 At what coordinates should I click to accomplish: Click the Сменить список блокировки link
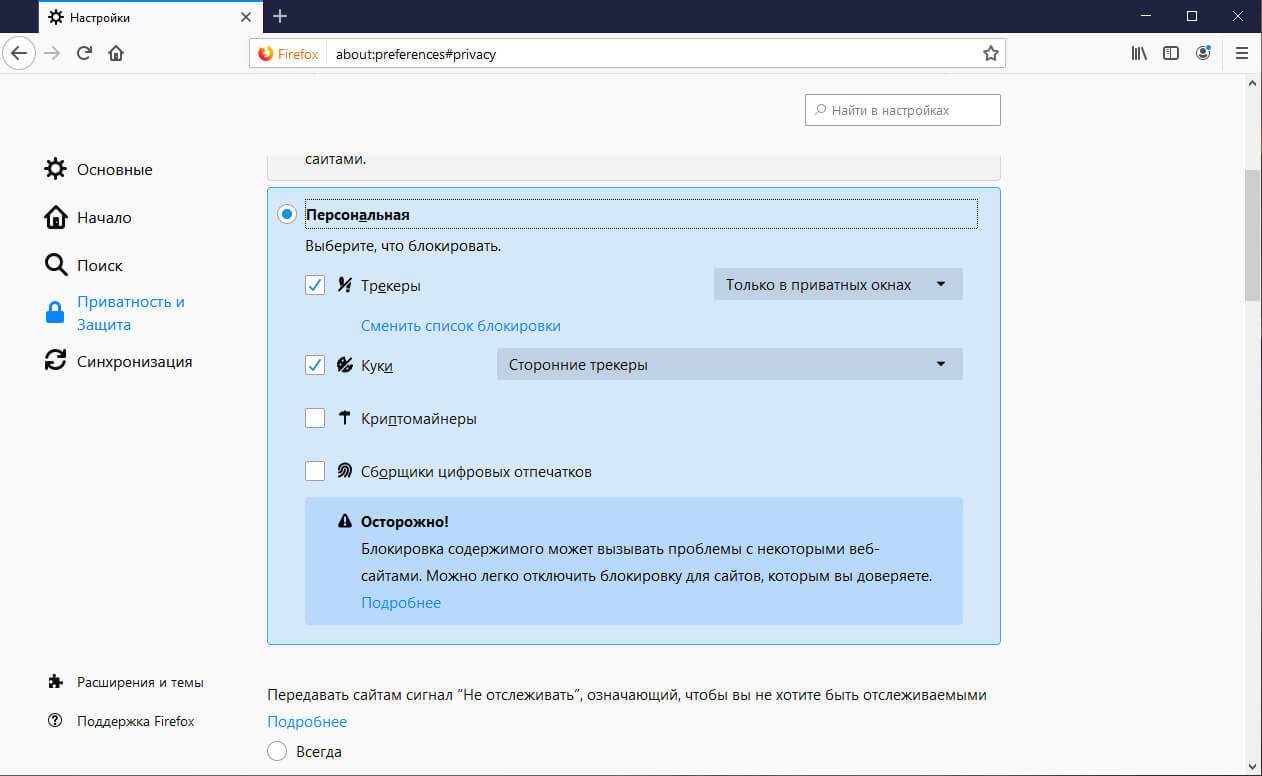click(x=460, y=326)
